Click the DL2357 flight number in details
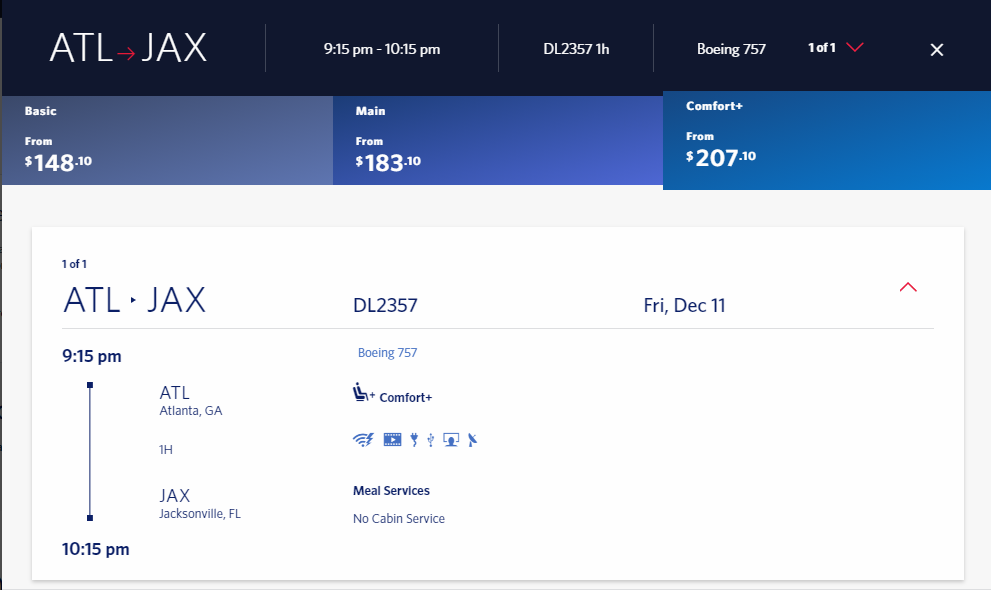991x590 pixels. pyautogui.click(x=385, y=305)
